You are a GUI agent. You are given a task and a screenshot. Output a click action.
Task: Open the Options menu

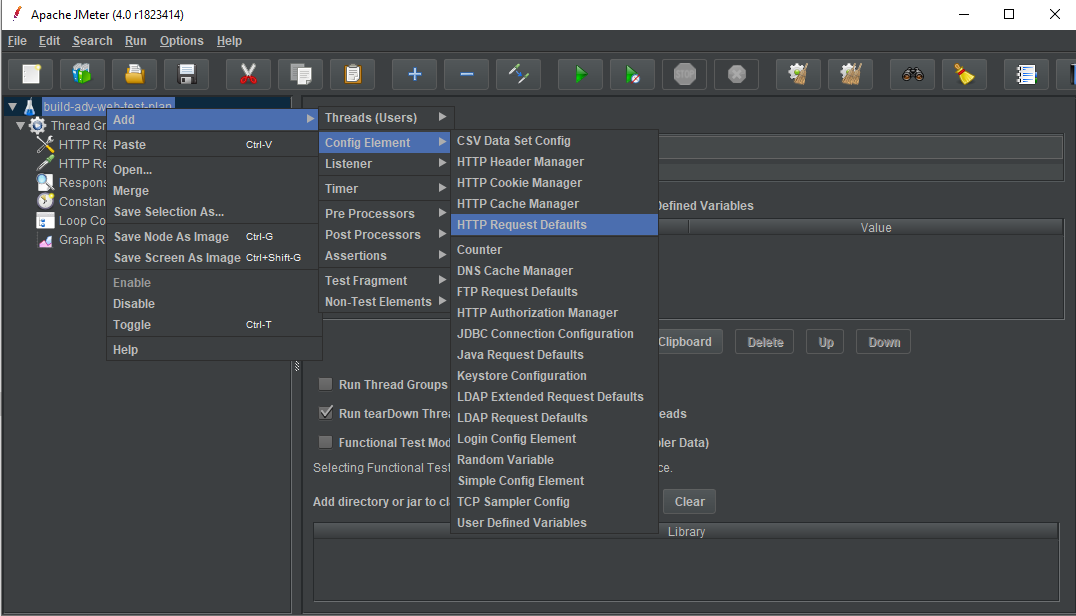pos(181,40)
